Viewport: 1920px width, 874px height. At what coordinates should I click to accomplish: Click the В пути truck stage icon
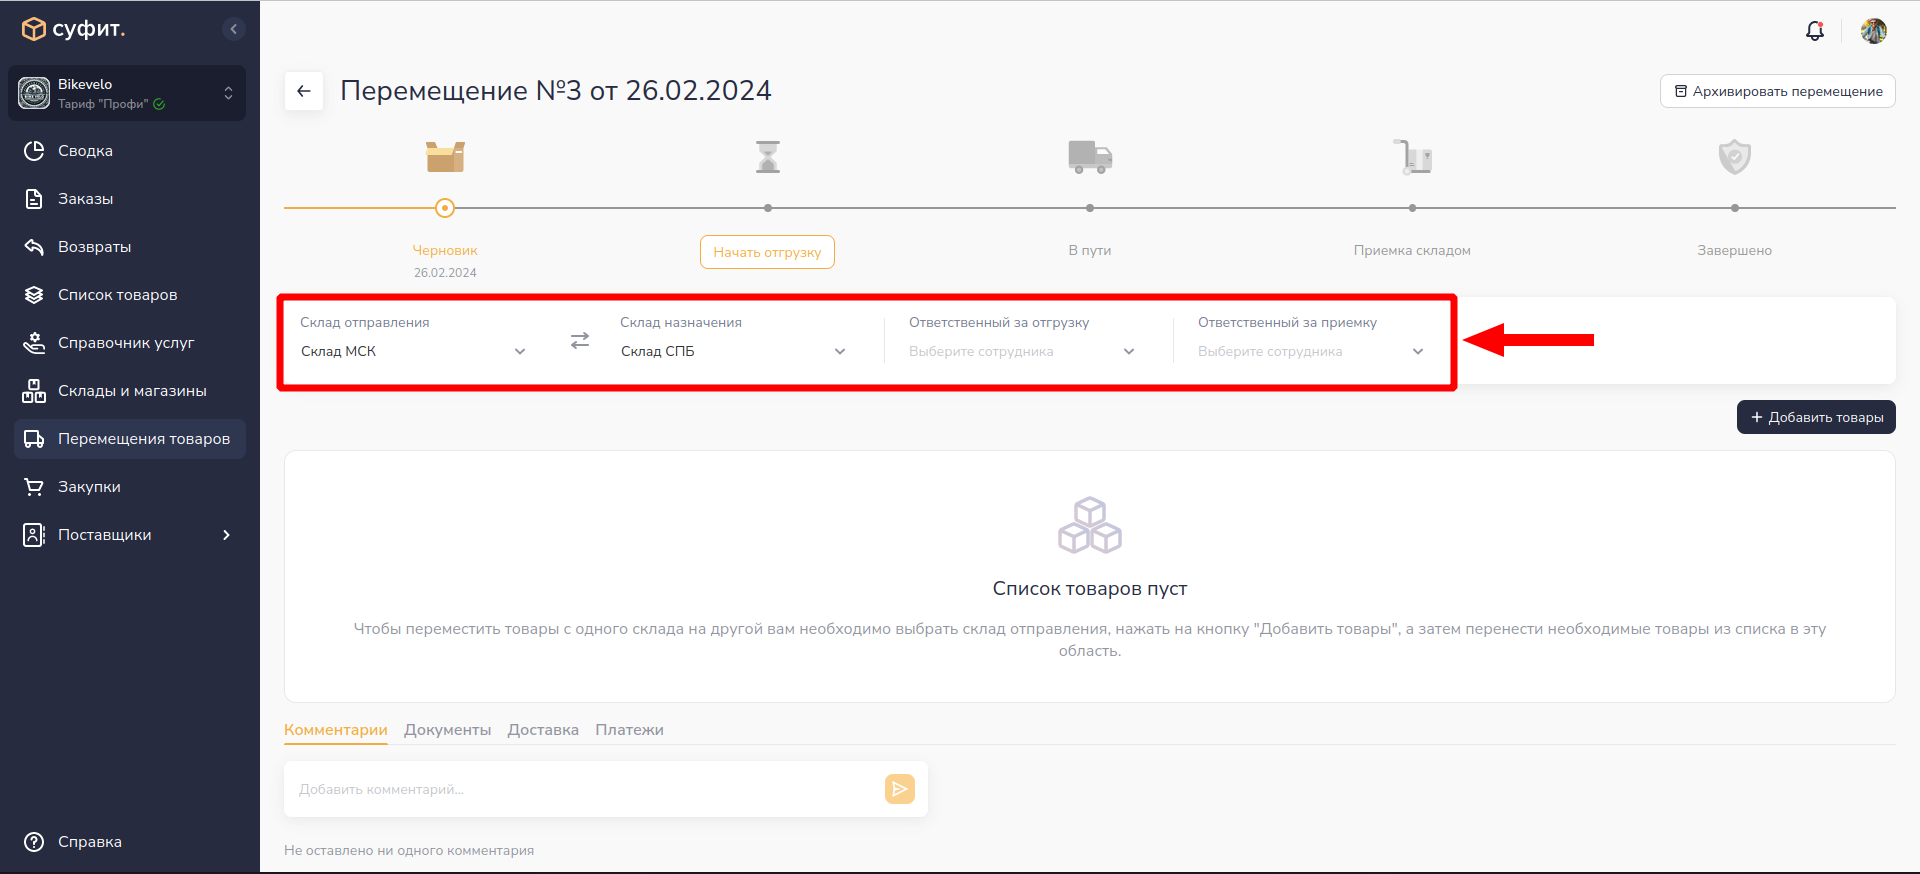pos(1090,157)
